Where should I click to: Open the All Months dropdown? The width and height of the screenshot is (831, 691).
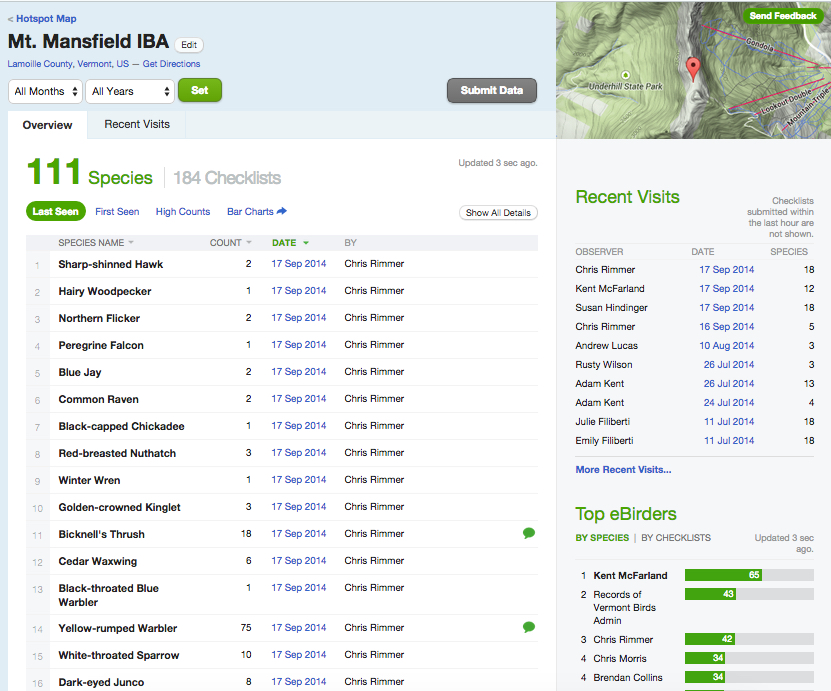(44, 91)
